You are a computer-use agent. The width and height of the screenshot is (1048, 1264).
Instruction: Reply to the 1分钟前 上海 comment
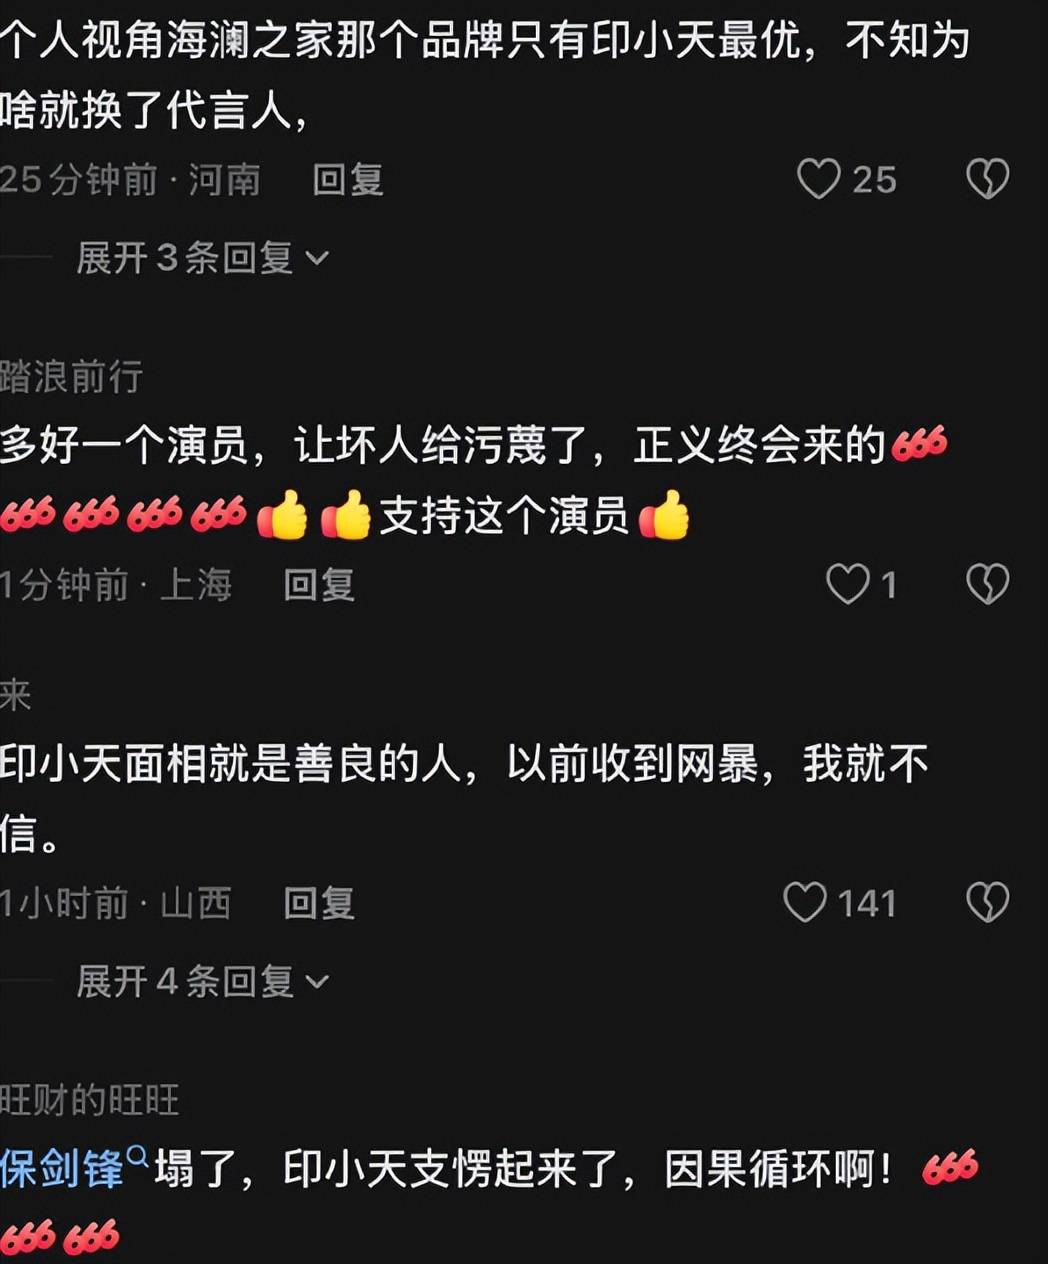pos(319,584)
